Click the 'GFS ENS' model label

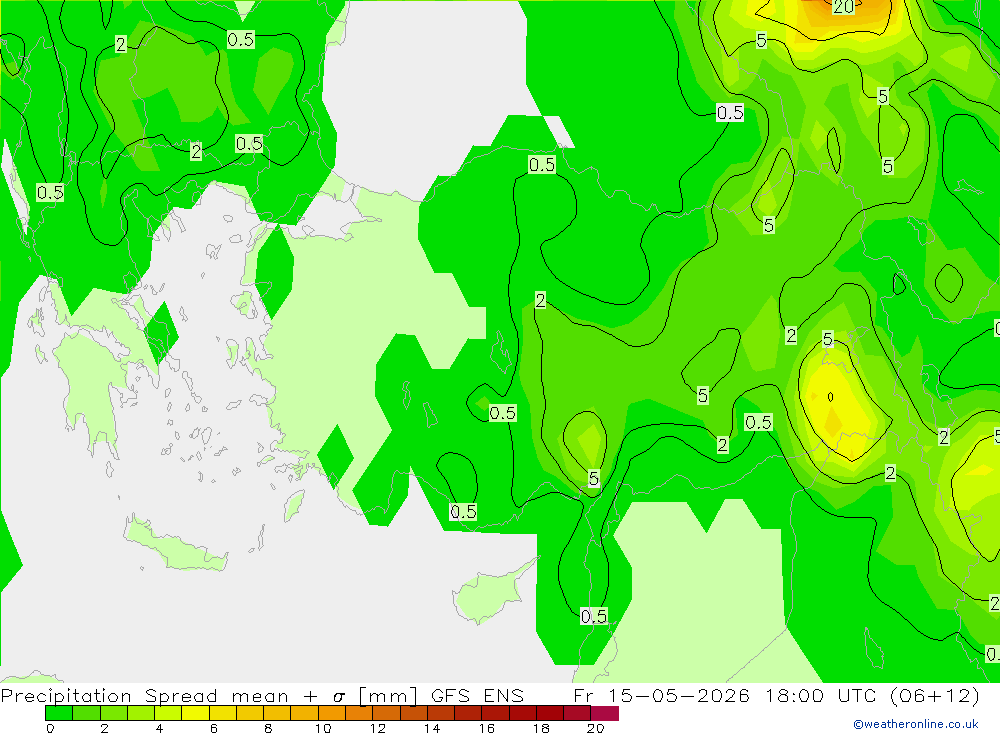coord(477,695)
